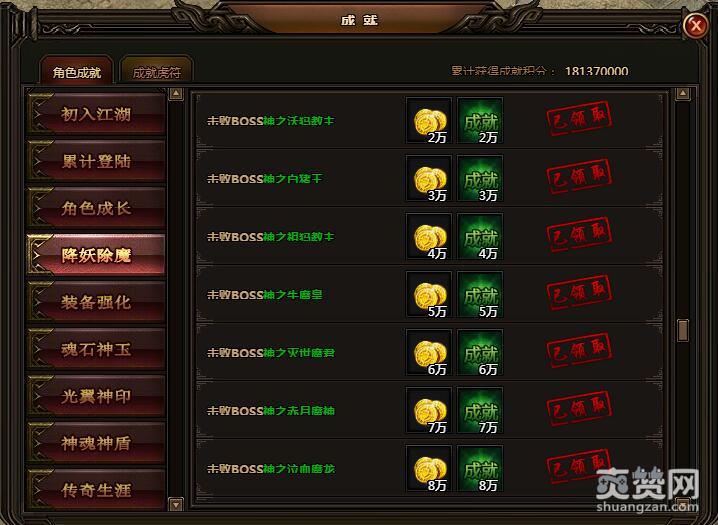Close the achievement window with red X
Viewport: 718px width, 525px height.
click(696, 25)
